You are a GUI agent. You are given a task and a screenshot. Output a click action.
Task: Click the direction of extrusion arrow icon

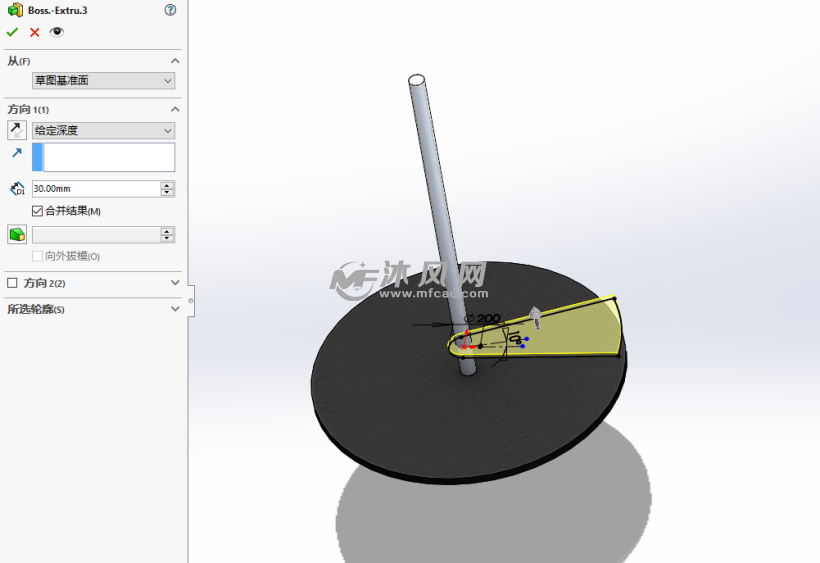point(17,153)
